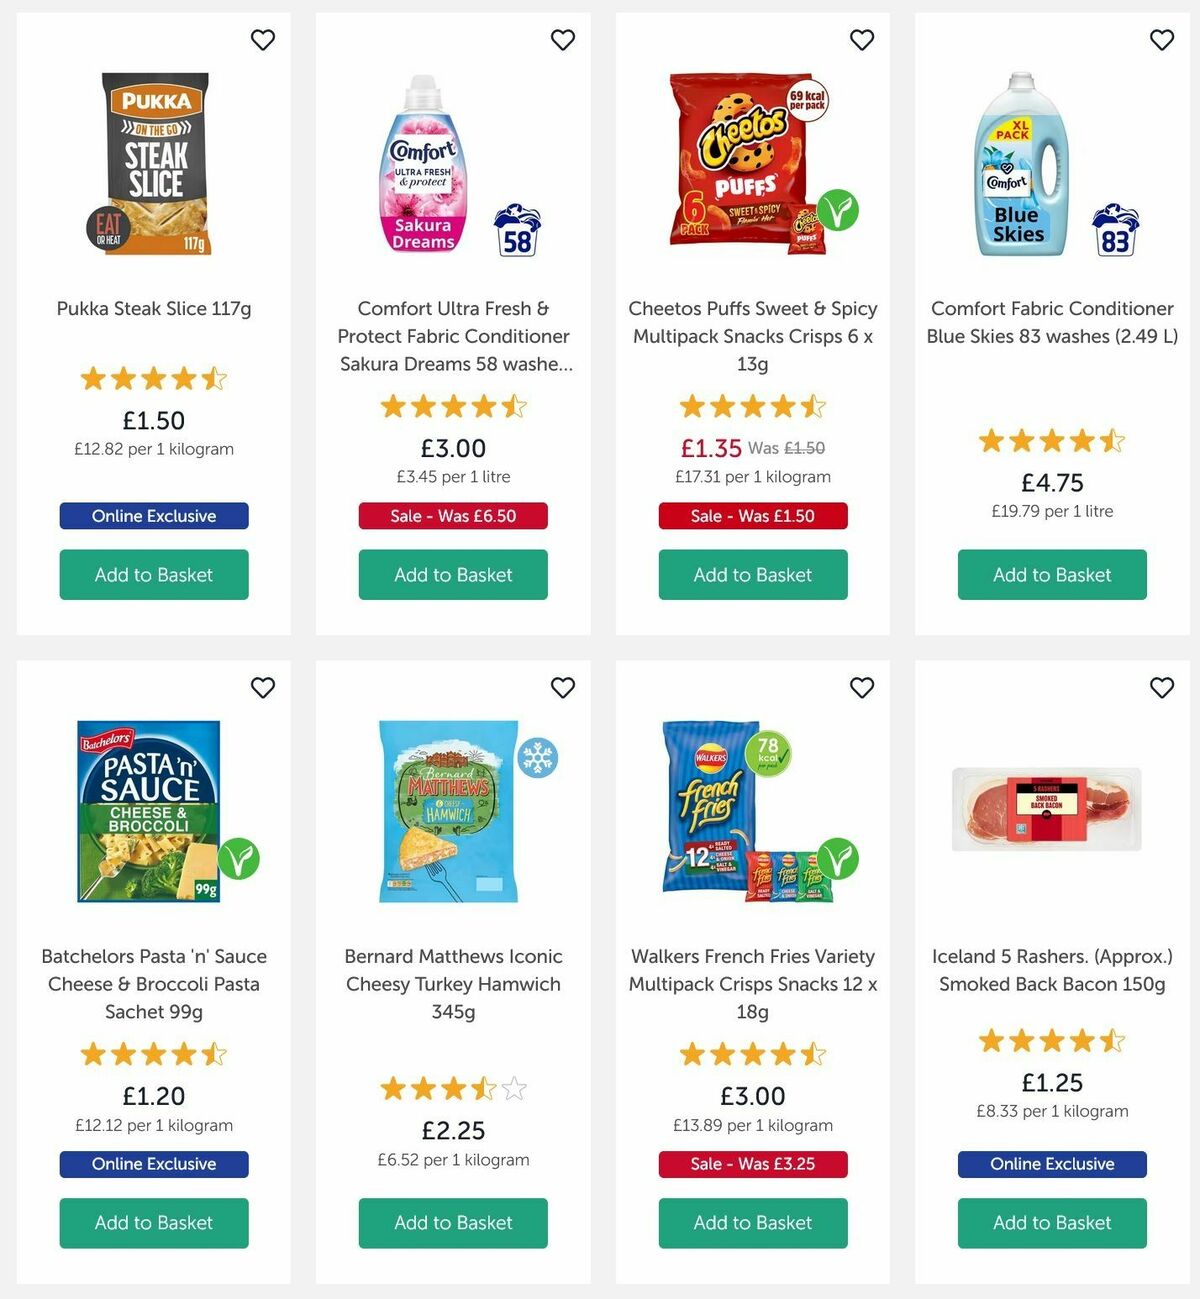
Task: Click the heart on Iceland Smoked Back Bacon
Action: pyautogui.click(x=1162, y=688)
